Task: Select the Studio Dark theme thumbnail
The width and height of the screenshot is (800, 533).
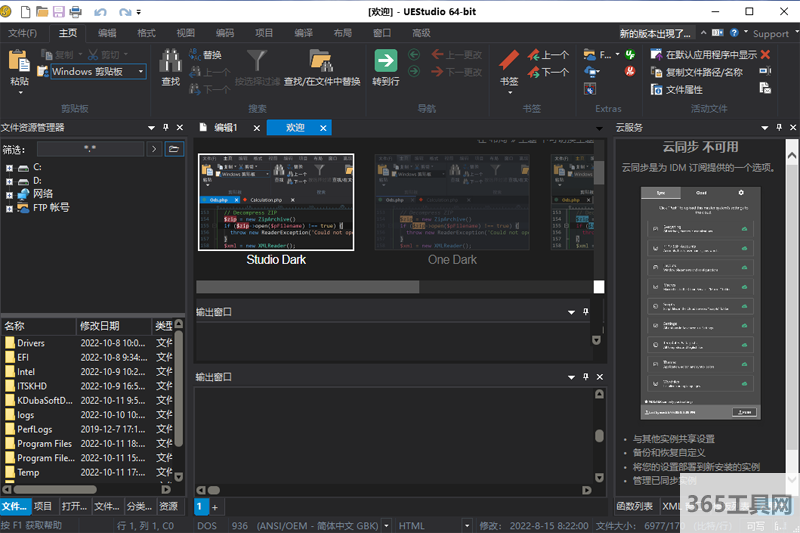Action: (276, 203)
